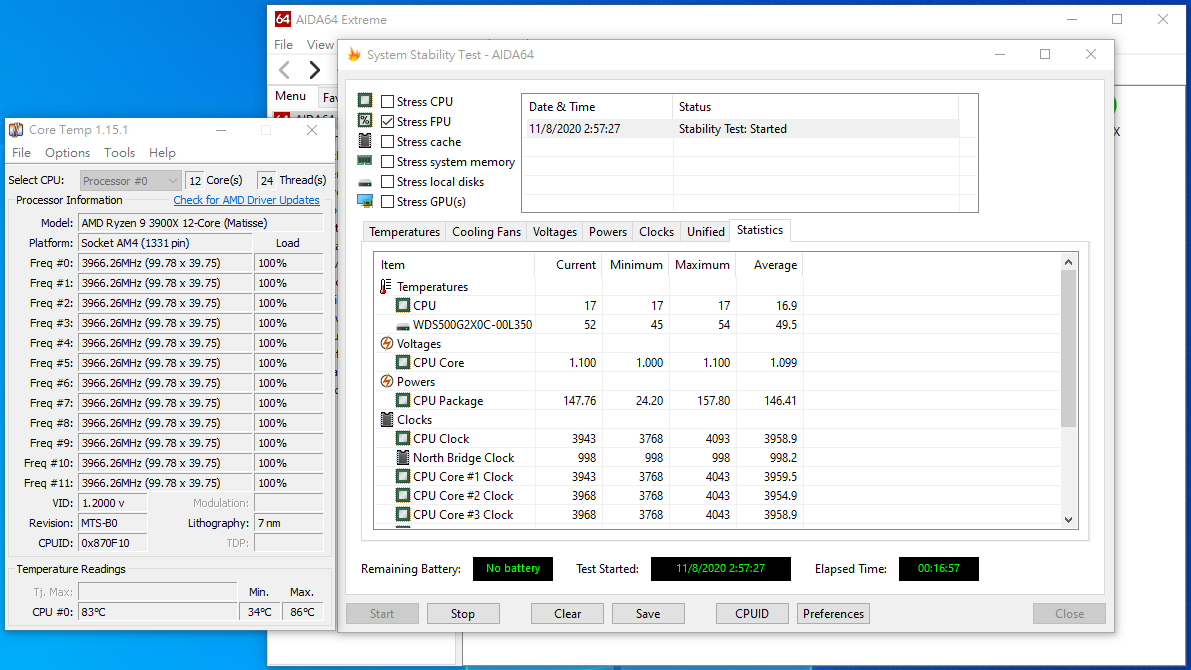The height and width of the screenshot is (670, 1191).
Task: Click the Stop button
Action: tap(463, 614)
